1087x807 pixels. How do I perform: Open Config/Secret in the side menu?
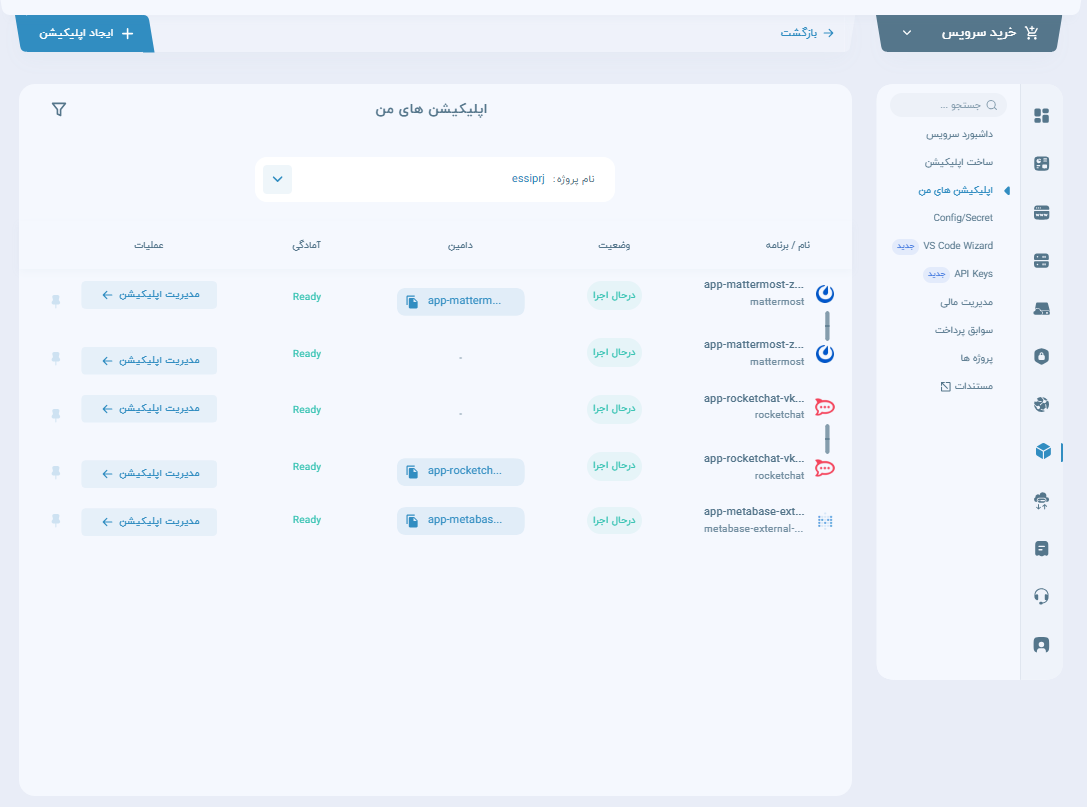coord(962,217)
